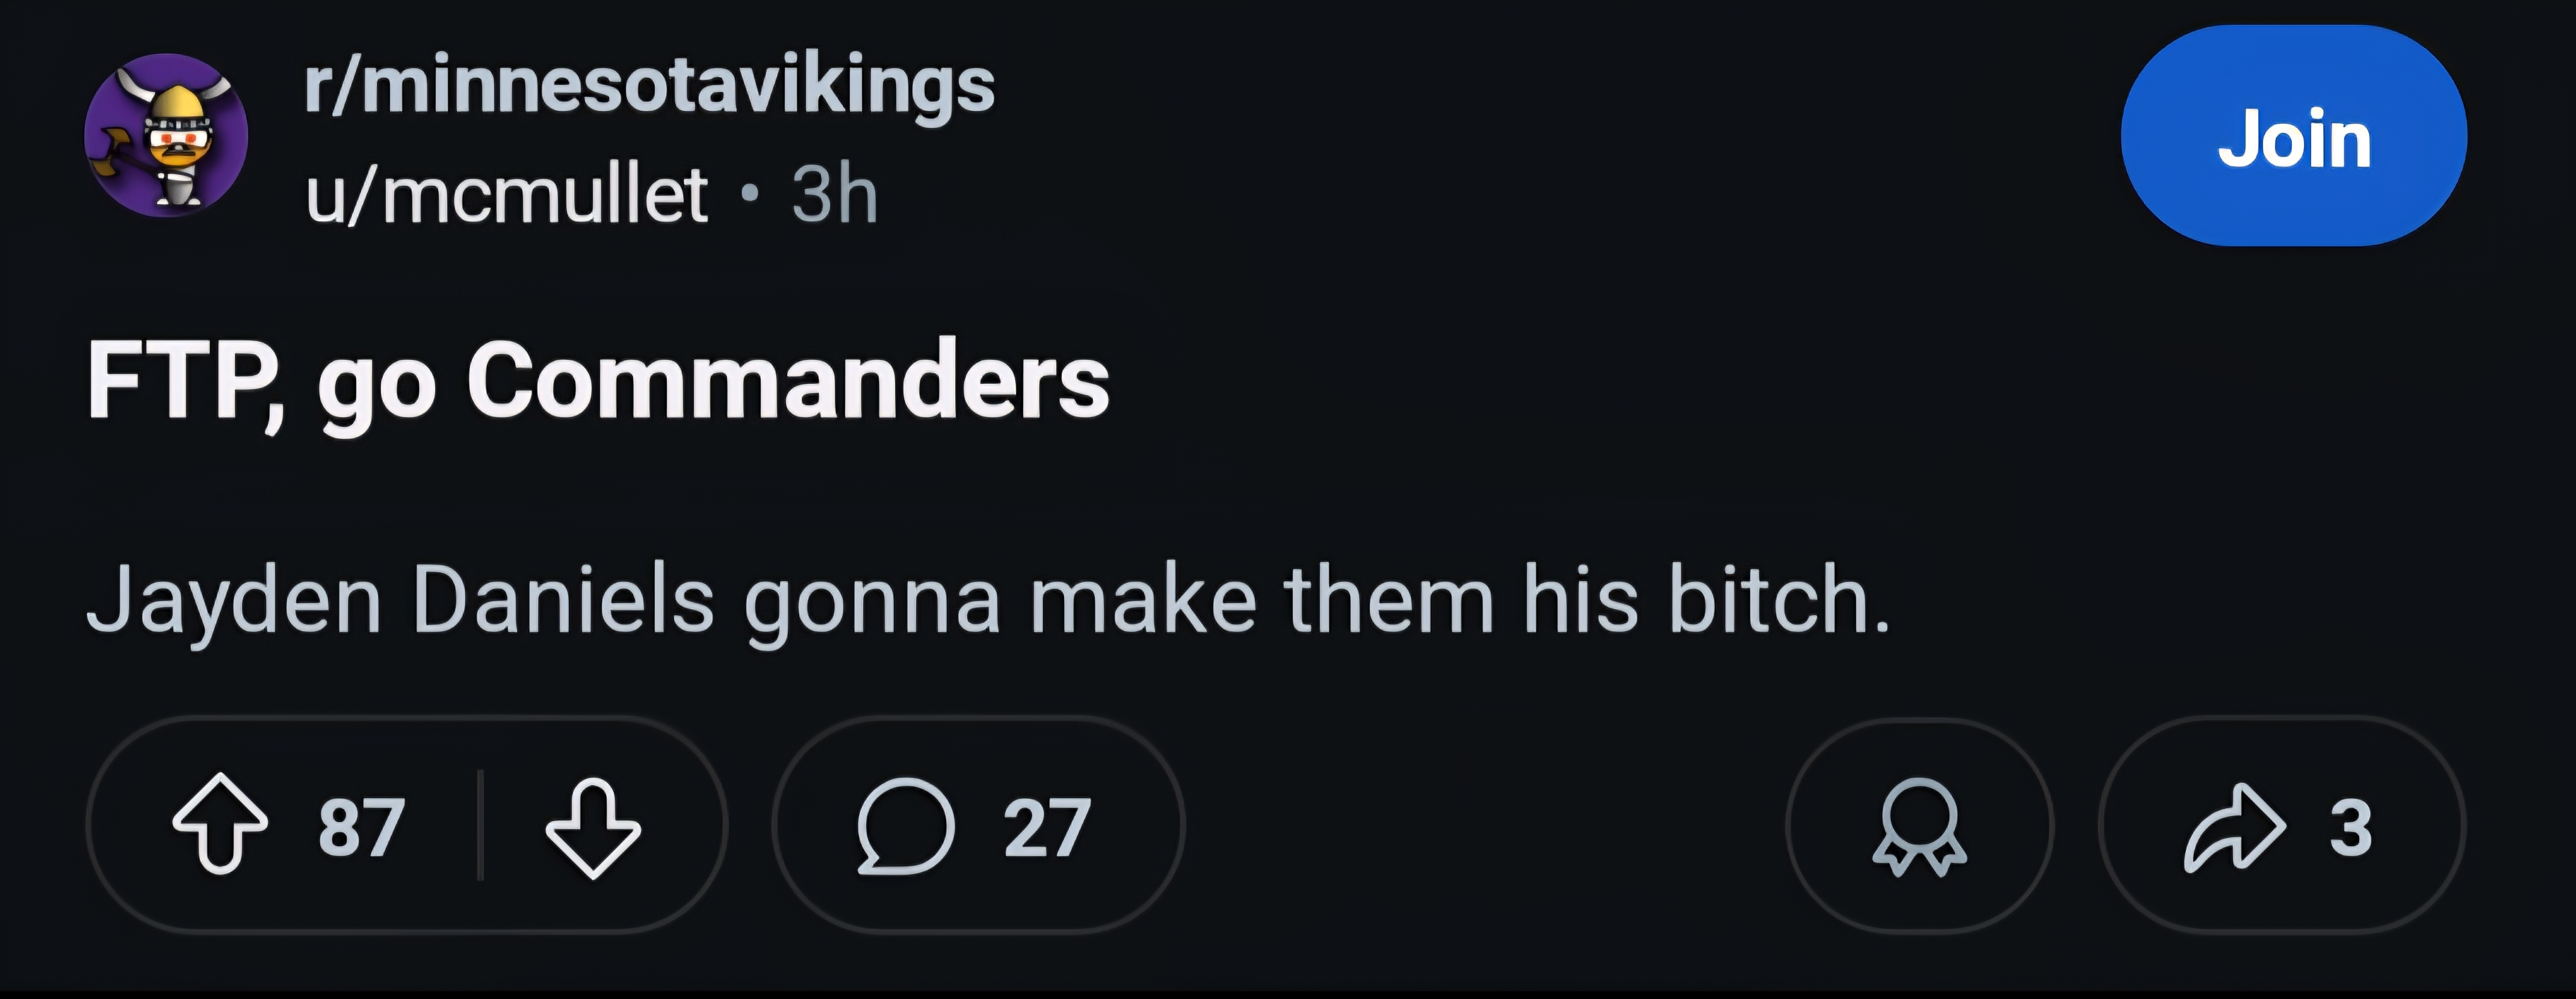Screen dimensions: 2576x999
Task: Click the share count showing 3
Action: pos(2351,828)
